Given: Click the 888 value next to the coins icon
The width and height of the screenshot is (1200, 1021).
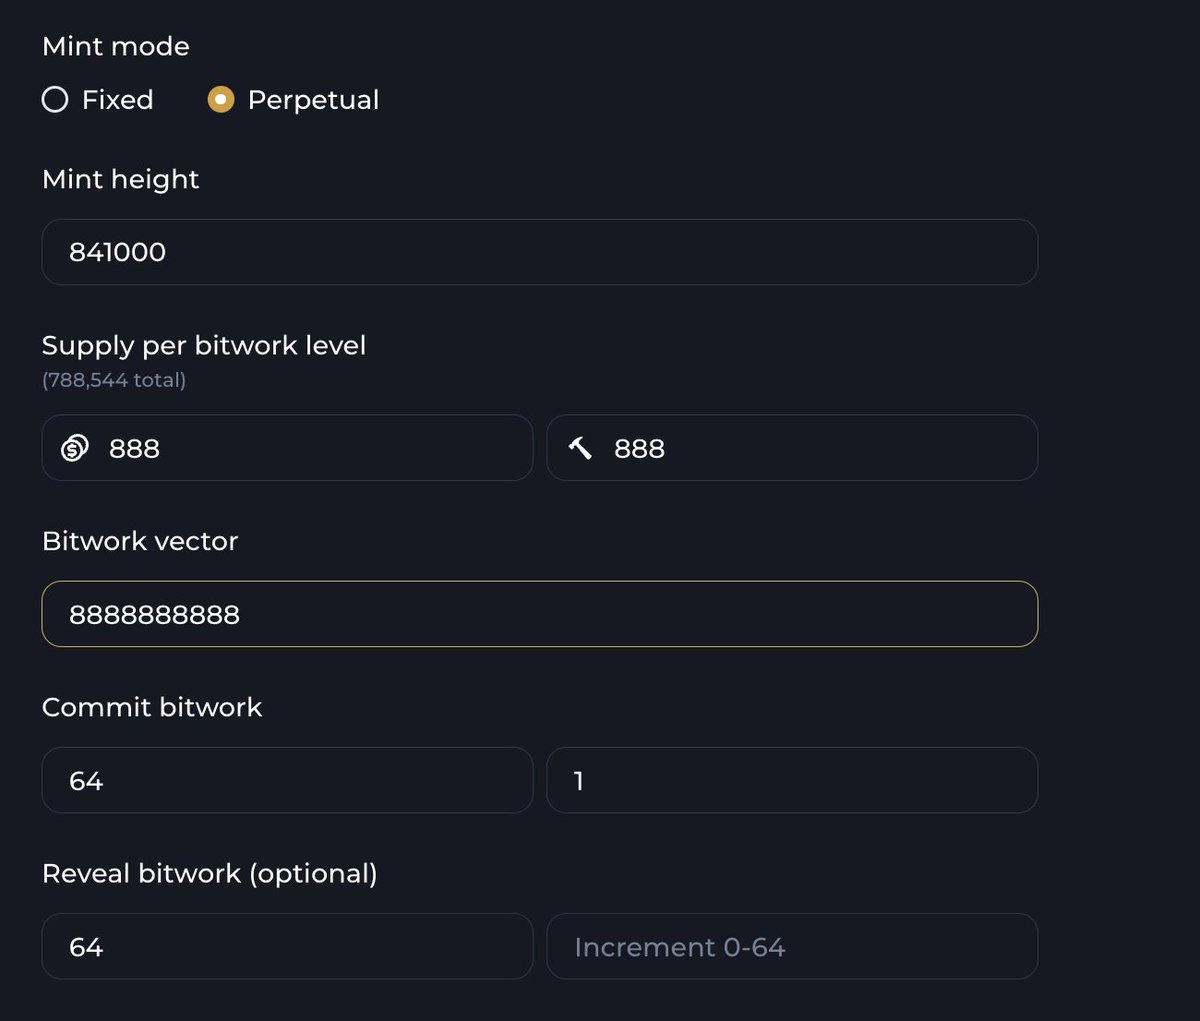Looking at the screenshot, I should pyautogui.click(x=134, y=449).
